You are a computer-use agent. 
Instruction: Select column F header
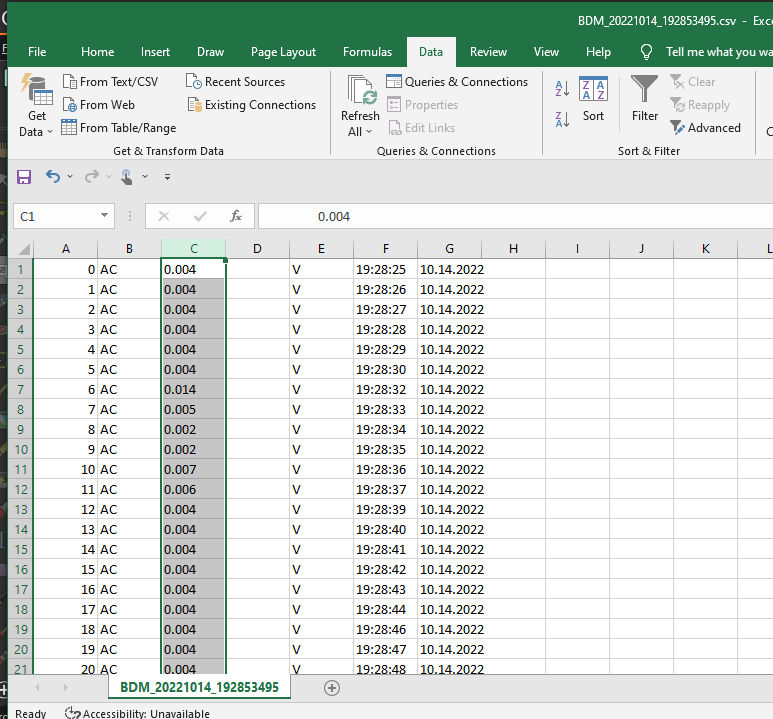(x=386, y=249)
